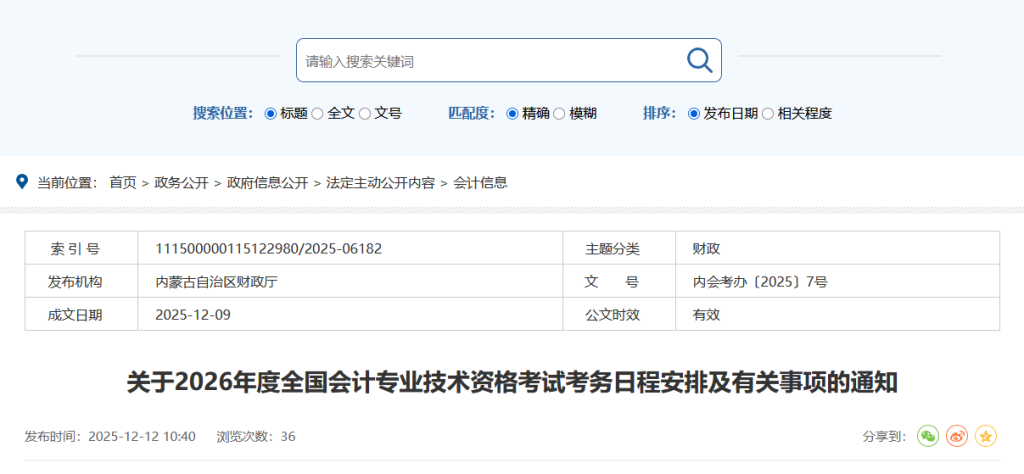Select 全文 search position radio button
Image resolution: width=1024 pixels, height=474 pixels.
[x=317, y=114]
